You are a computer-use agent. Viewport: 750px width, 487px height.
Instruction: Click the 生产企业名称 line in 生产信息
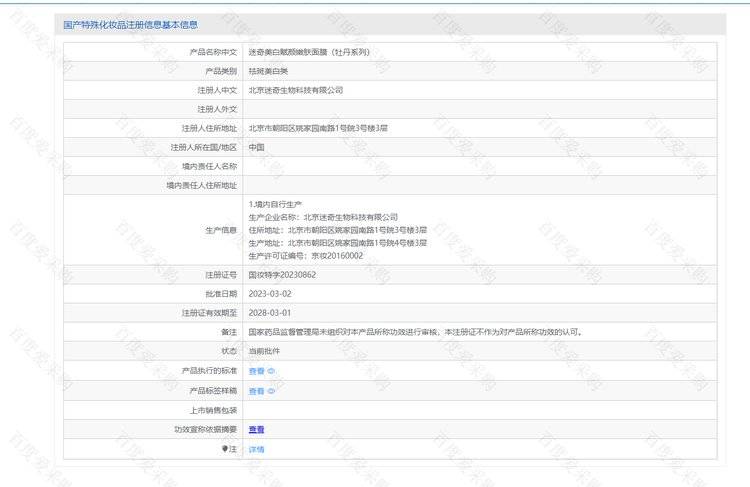(323, 217)
